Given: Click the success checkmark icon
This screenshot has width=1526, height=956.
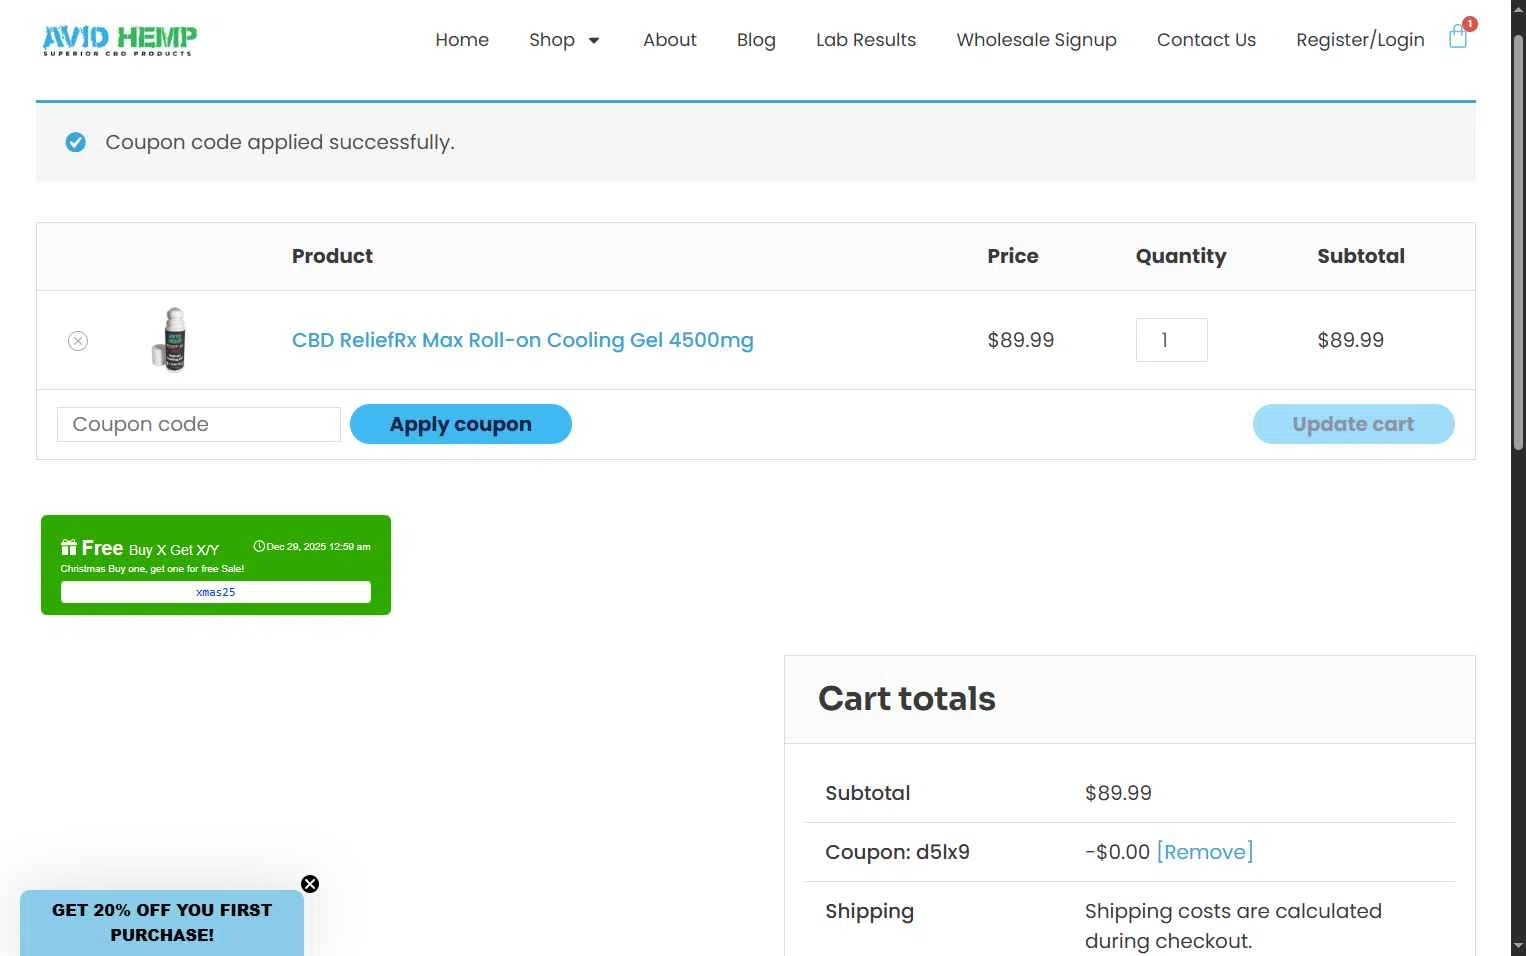Looking at the screenshot, I should click(76, 142).
